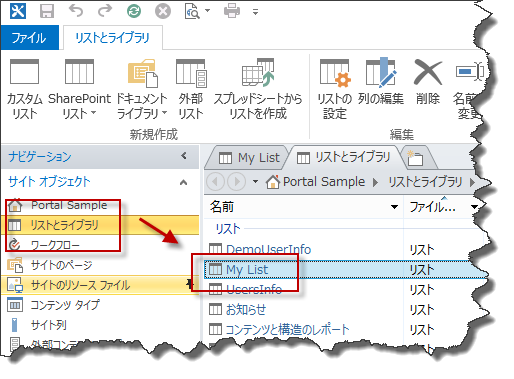Open the お知らせ list
Screen dimensions: 514x379
pos(246,310)
